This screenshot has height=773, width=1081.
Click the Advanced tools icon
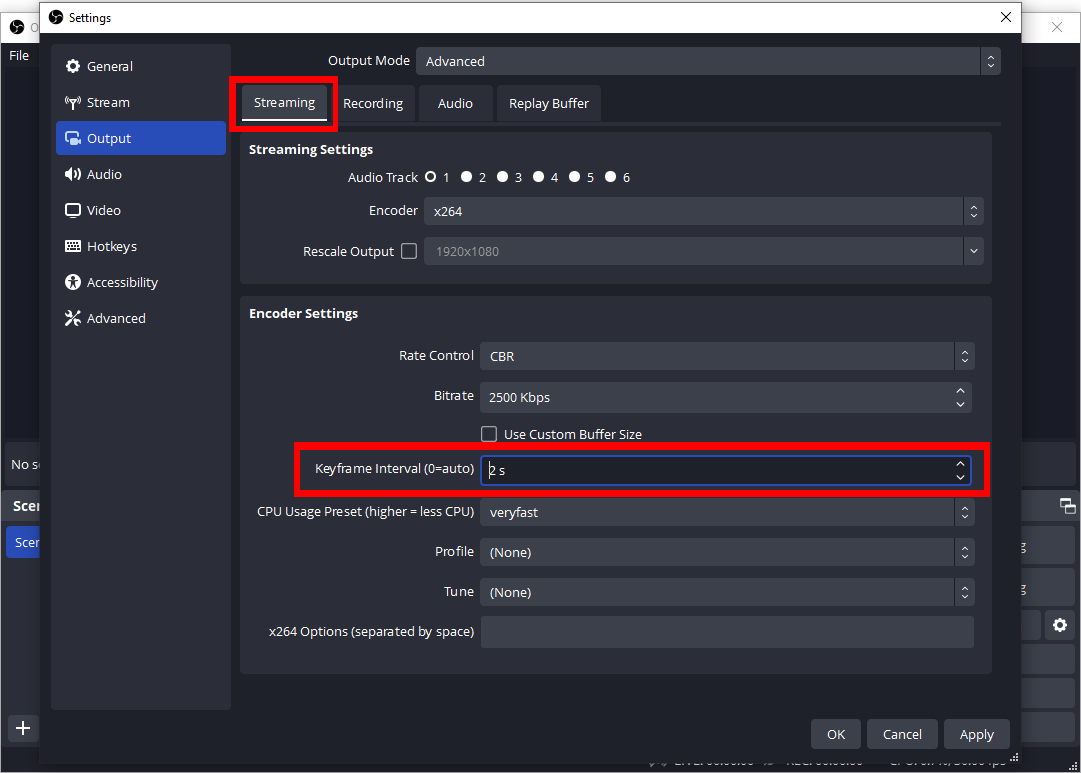[x=72, y=319]
